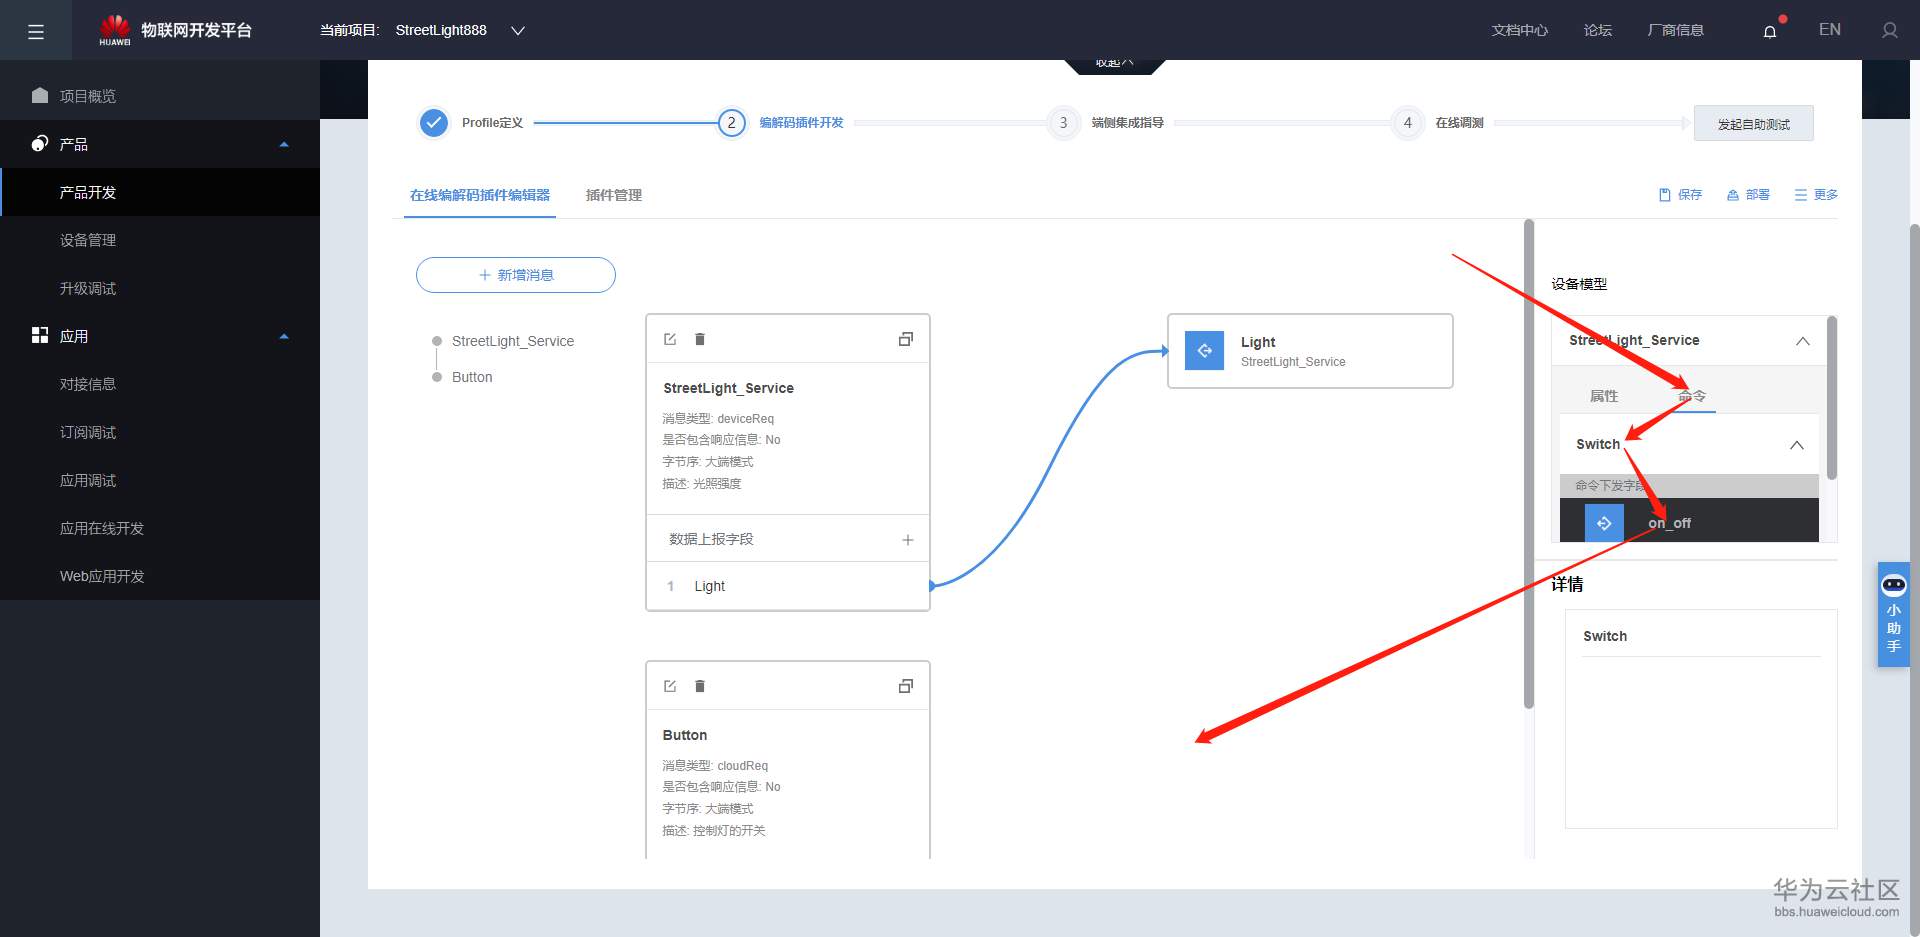Viewport: 1920px width, 937px height.
Task: Click the 新增消息 button
Action: coord(516,275)
